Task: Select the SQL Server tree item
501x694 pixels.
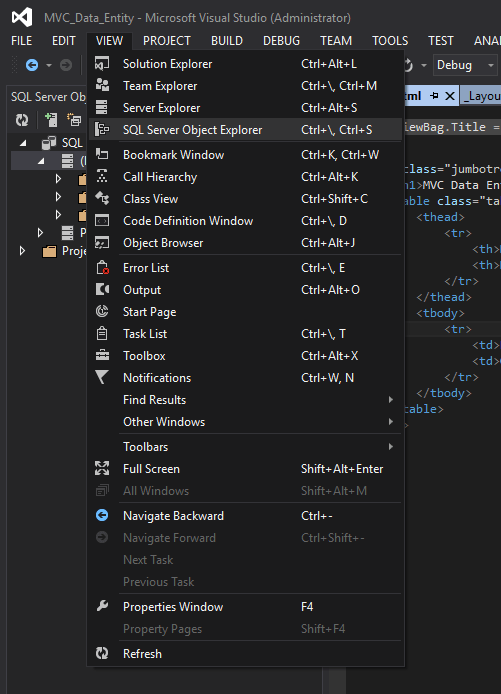Action: [72, 143]
